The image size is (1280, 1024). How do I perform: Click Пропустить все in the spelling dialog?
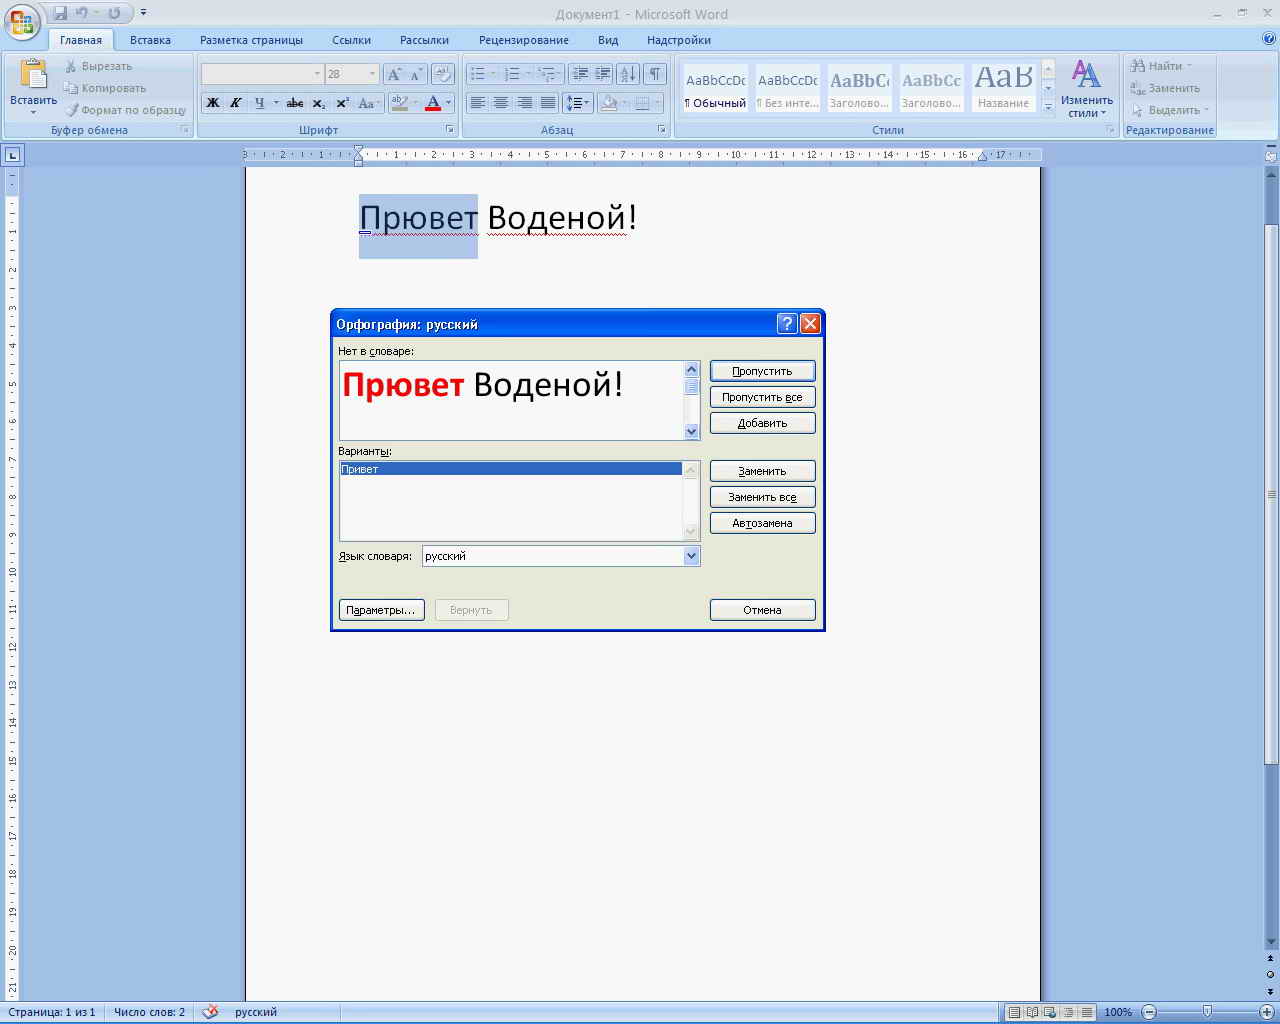pyautogui.click(x=762, y=397)
